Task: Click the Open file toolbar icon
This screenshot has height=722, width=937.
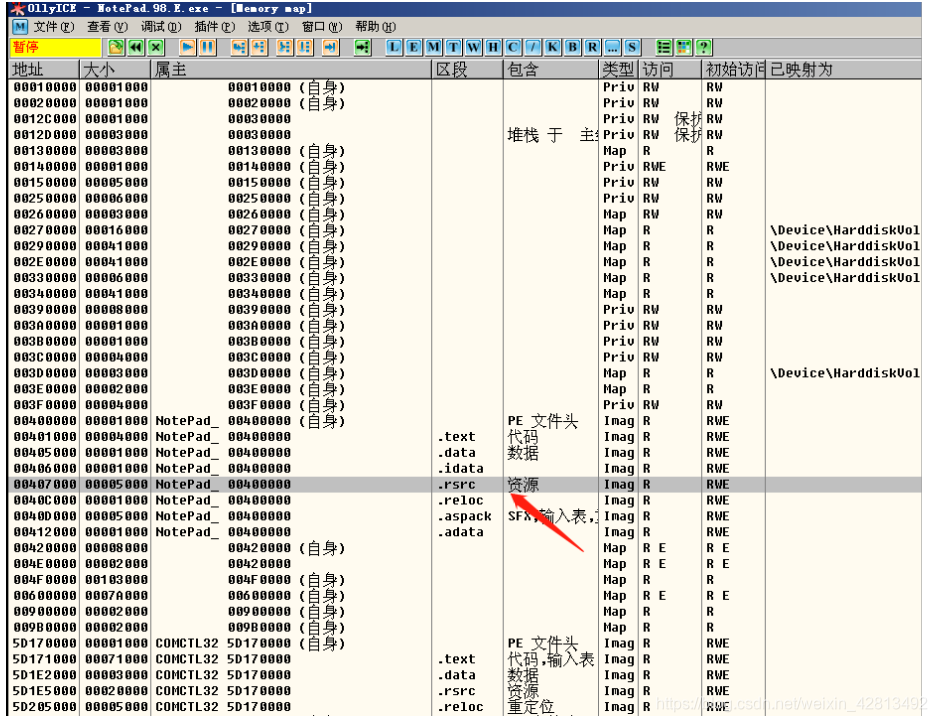Action: point(116,47)
